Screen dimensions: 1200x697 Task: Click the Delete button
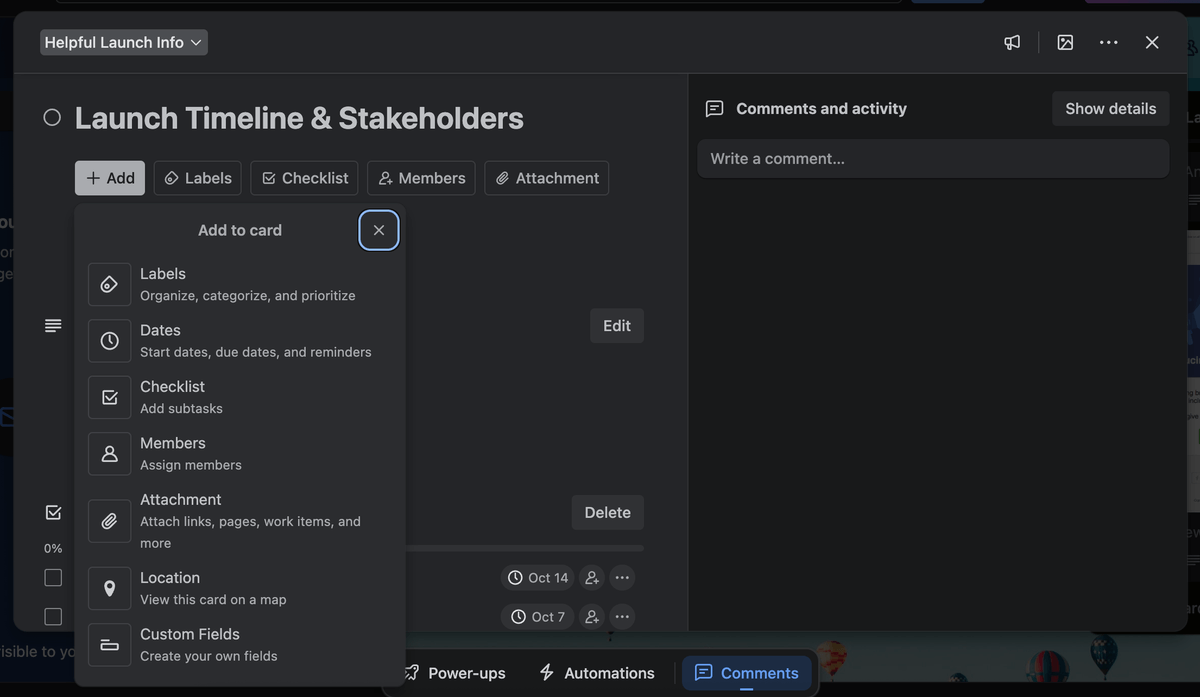(607, 512)
